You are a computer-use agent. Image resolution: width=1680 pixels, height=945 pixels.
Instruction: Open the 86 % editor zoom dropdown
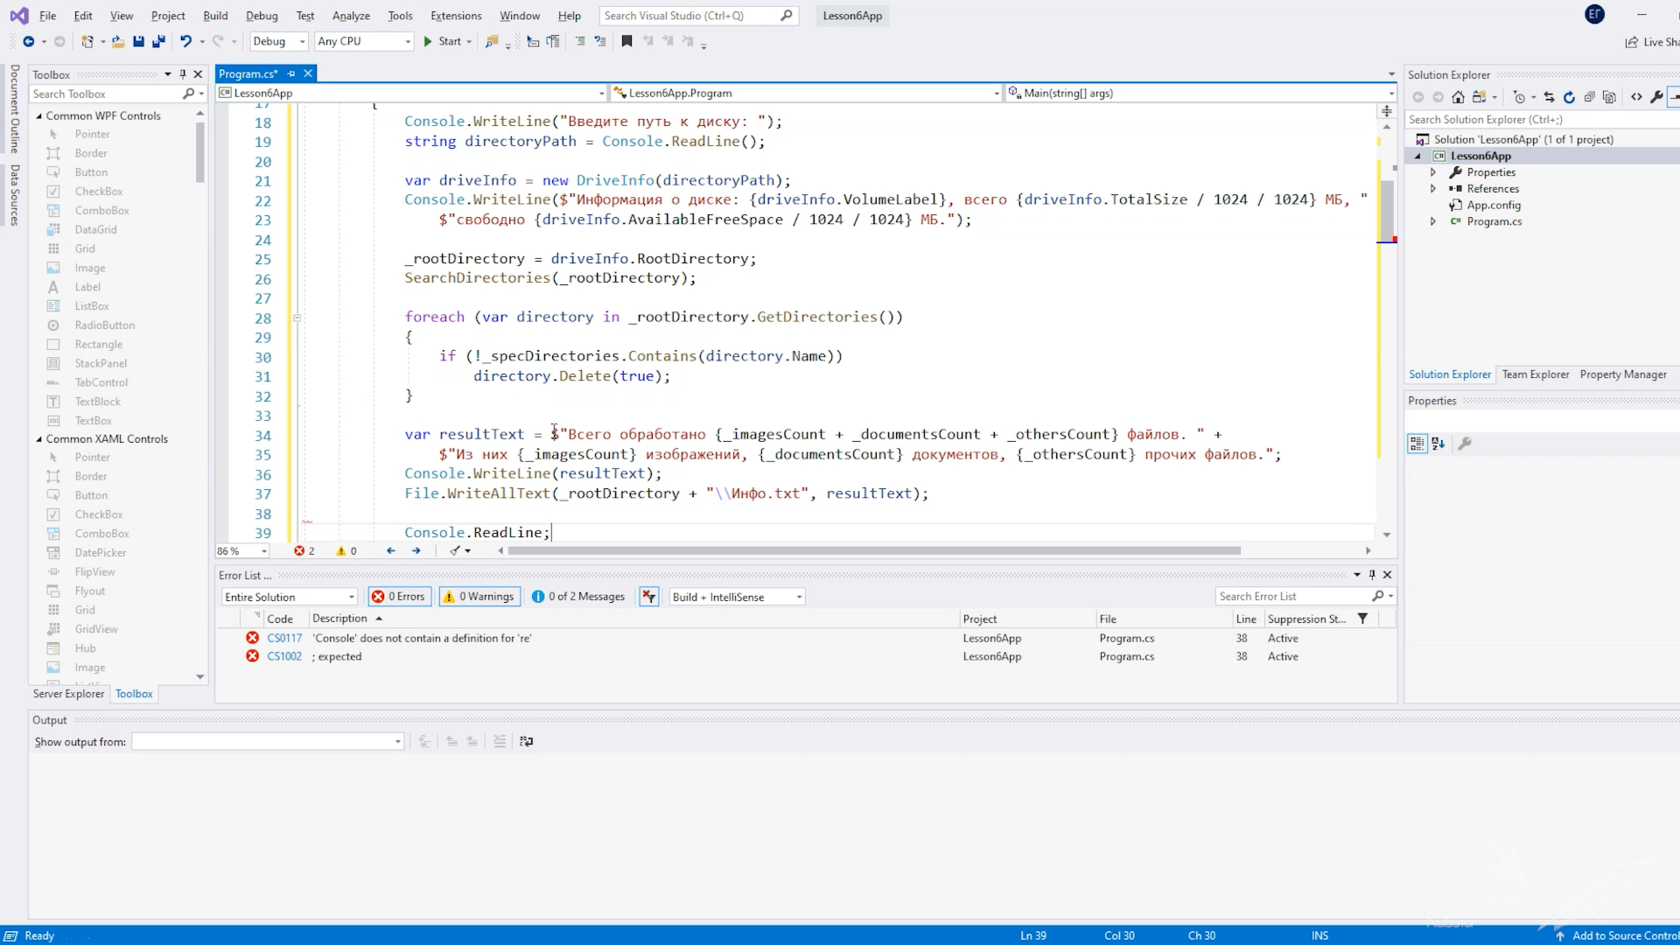[x=243, y=551]
